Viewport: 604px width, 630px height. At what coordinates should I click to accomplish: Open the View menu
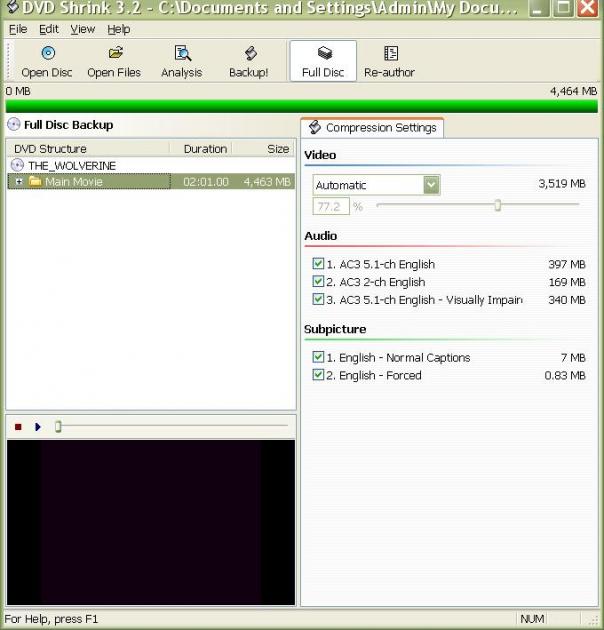(x=83, y=29)
